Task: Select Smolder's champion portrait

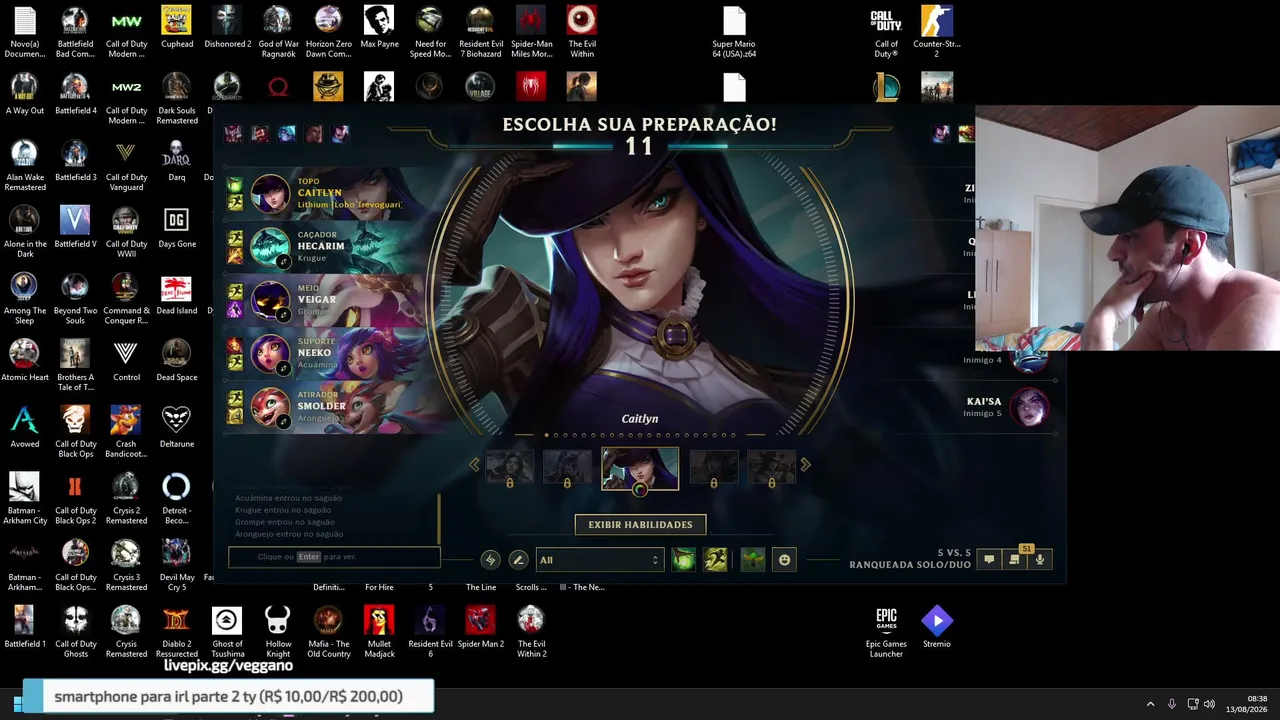Action: click(x=269, y=408)
